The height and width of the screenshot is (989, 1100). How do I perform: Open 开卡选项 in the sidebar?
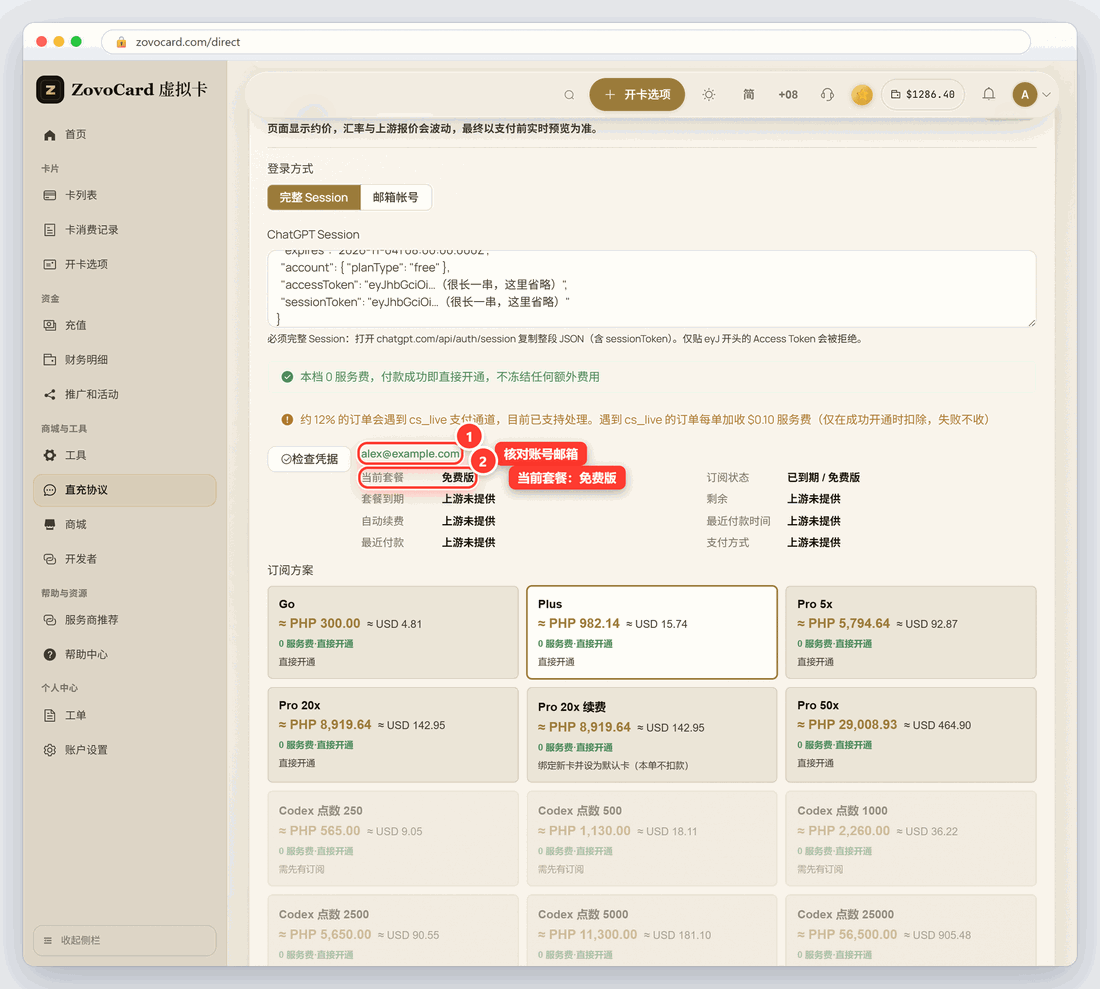pyautogui.click(x=124, y=264)
